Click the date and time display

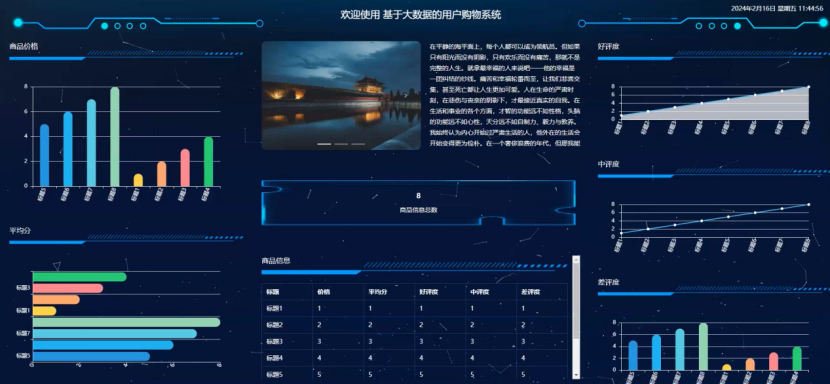click(777, 8)
